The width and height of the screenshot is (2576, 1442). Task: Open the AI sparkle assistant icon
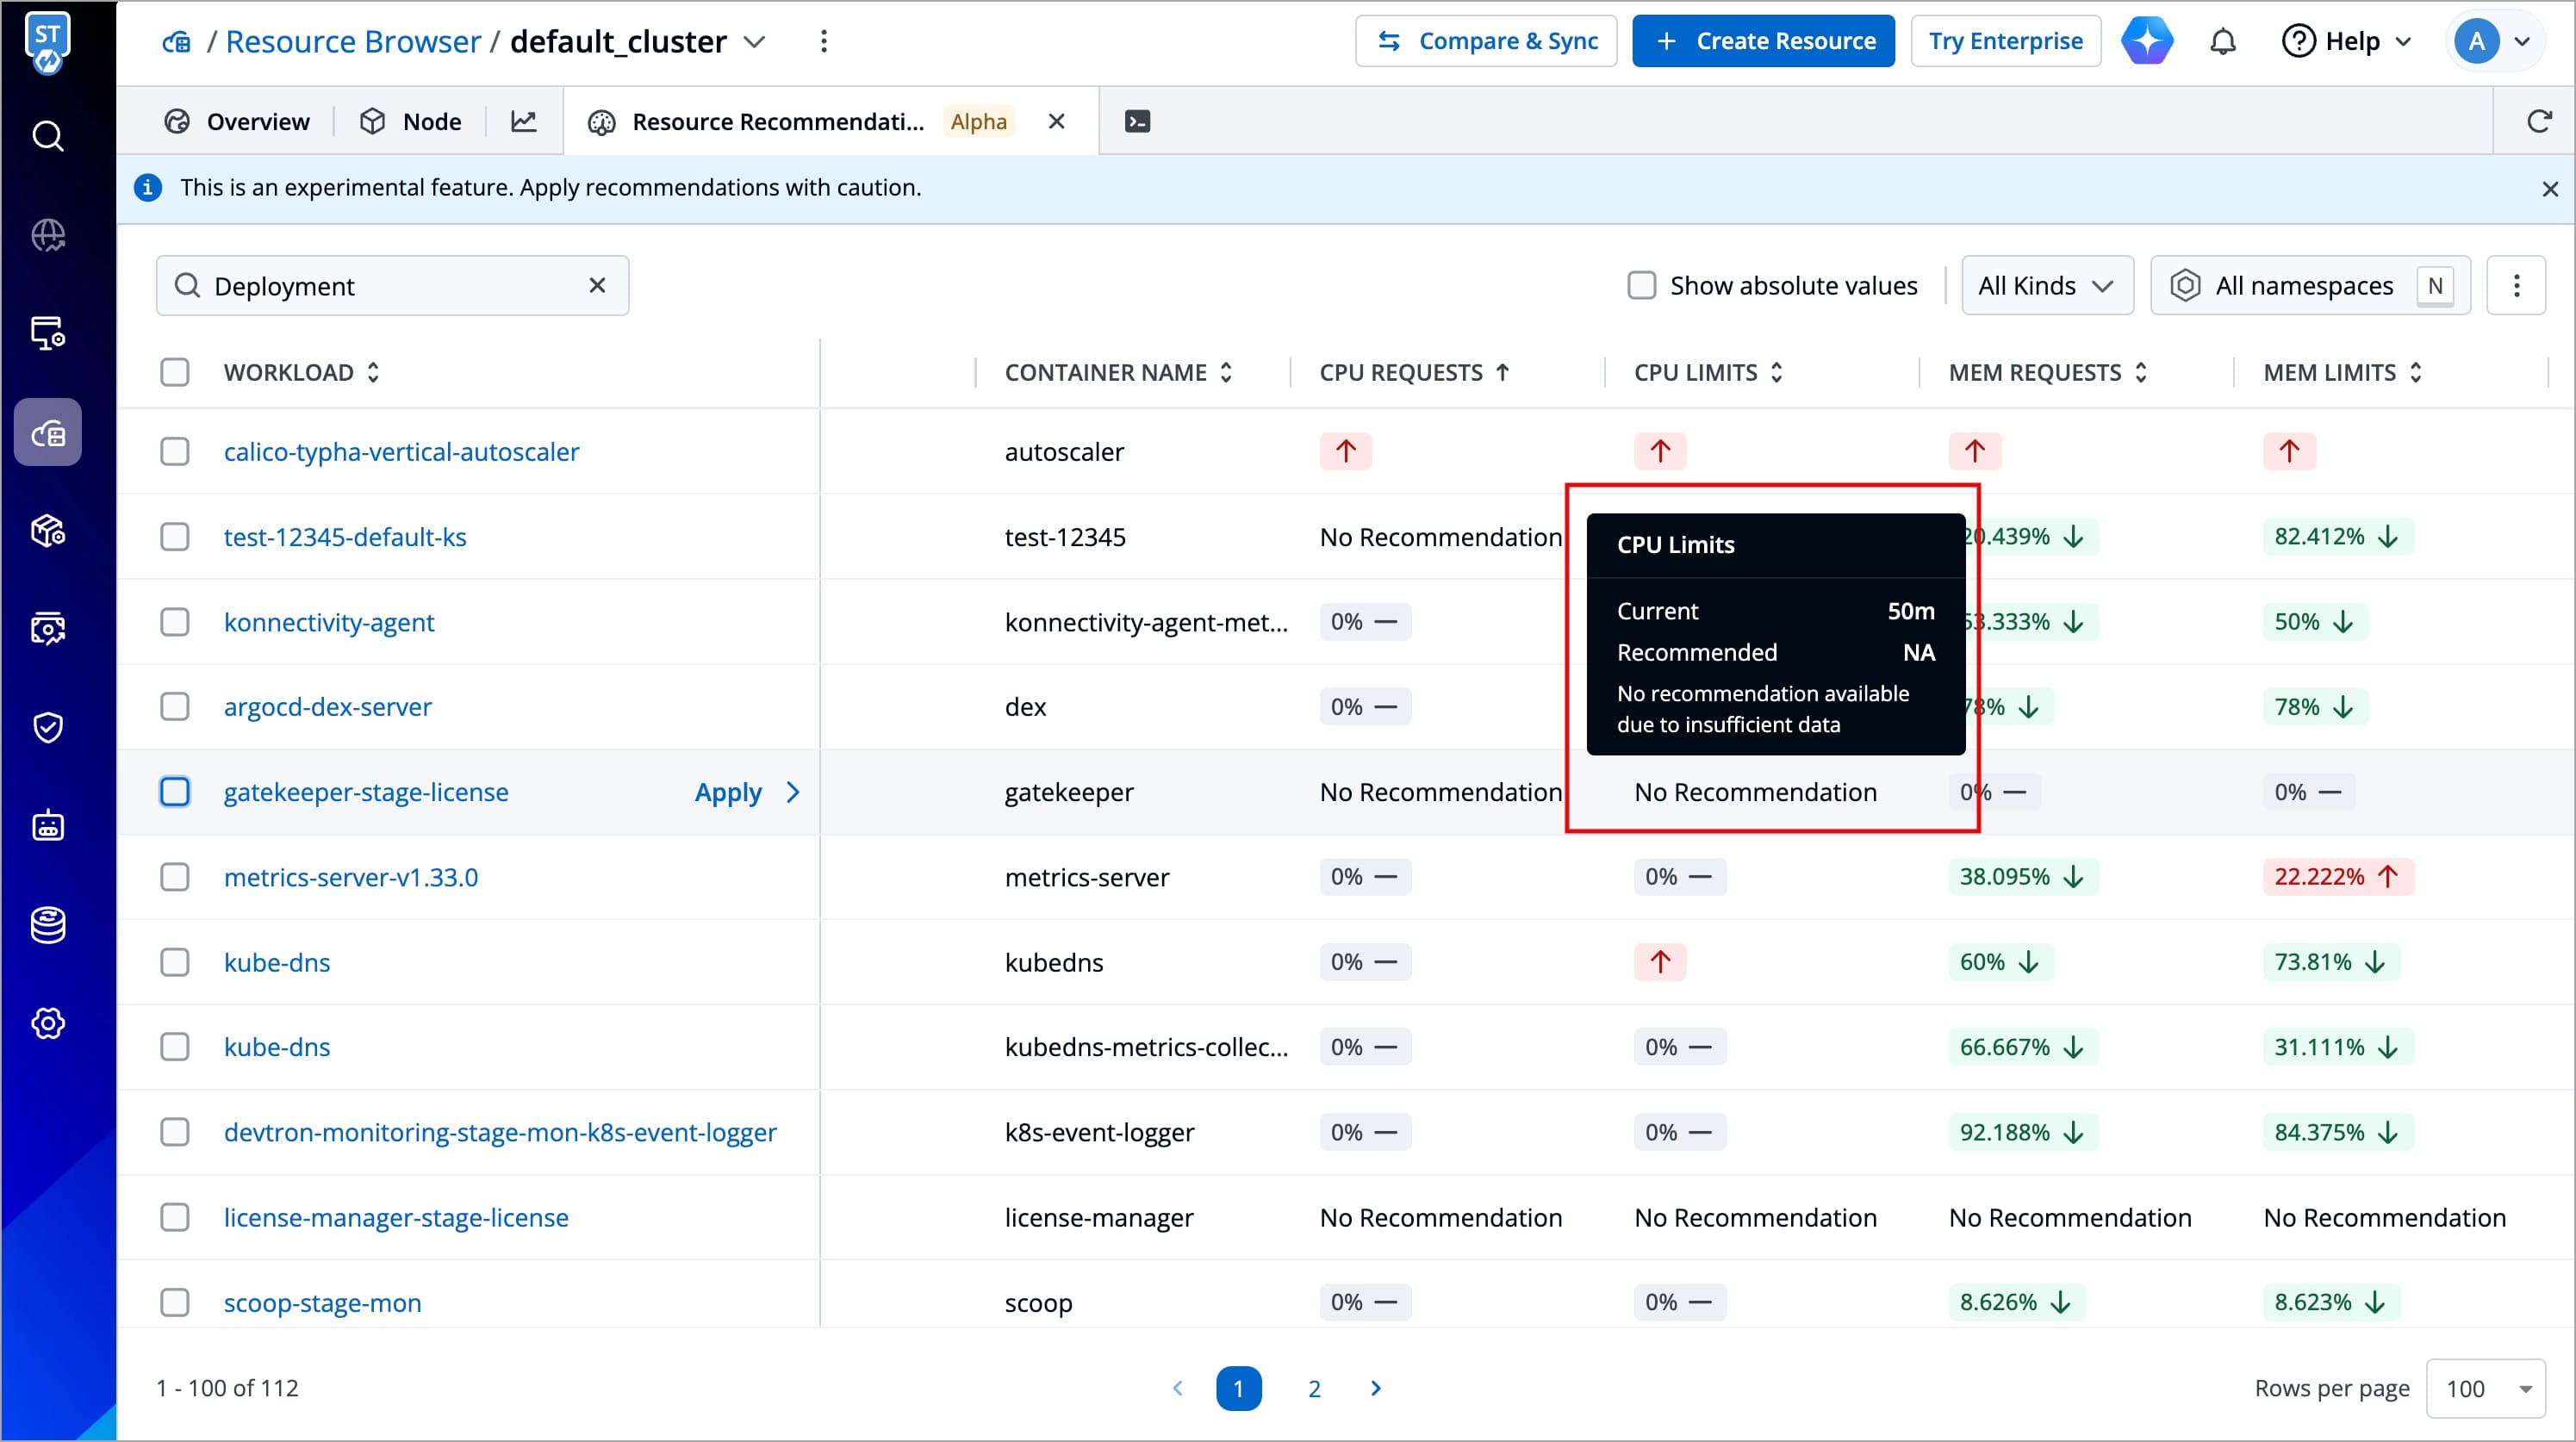tap(2147, 42)
